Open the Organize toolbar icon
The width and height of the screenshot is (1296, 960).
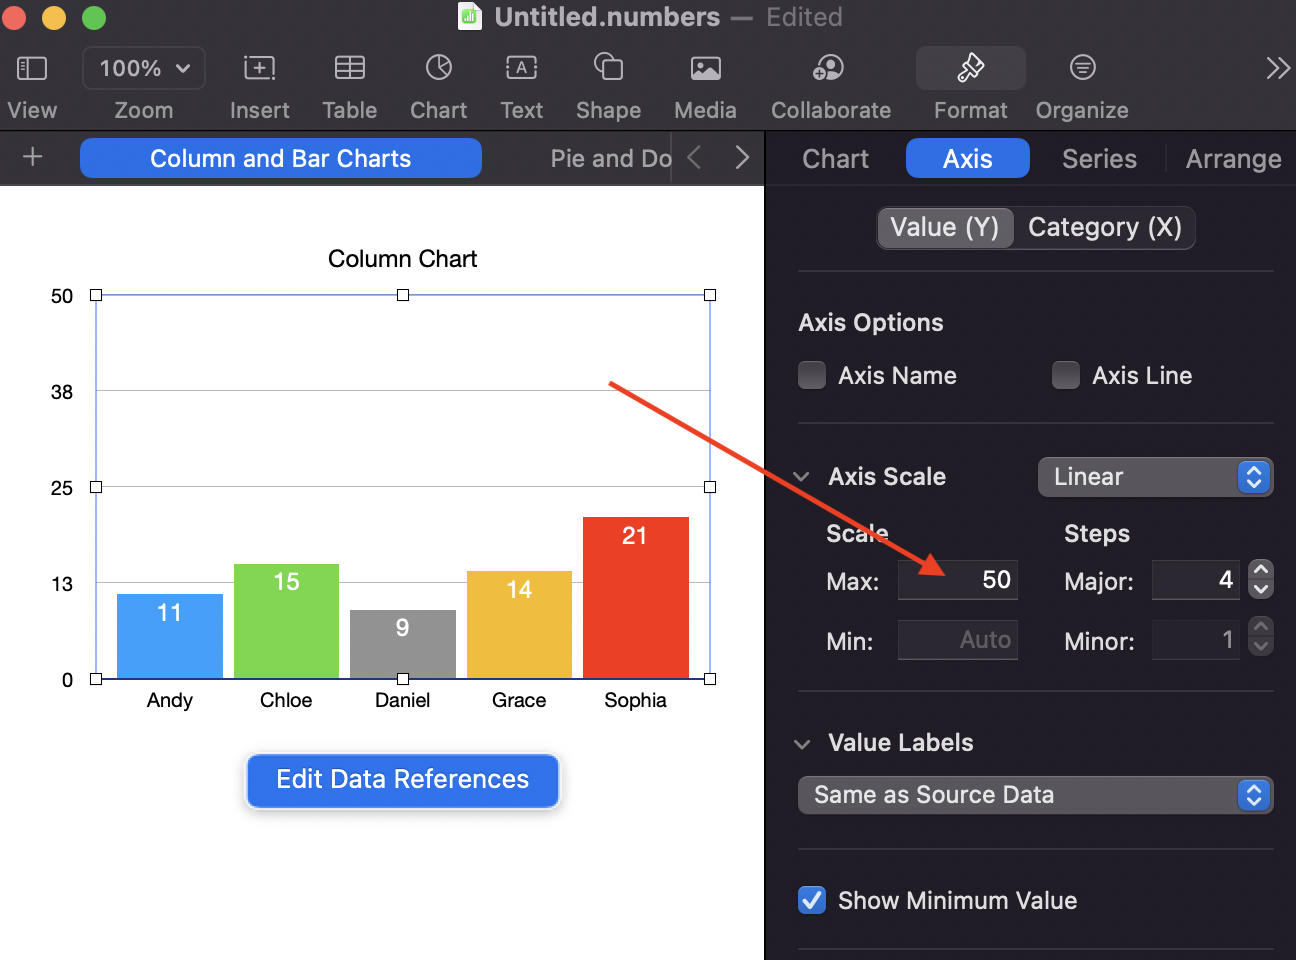point(1082,68)
